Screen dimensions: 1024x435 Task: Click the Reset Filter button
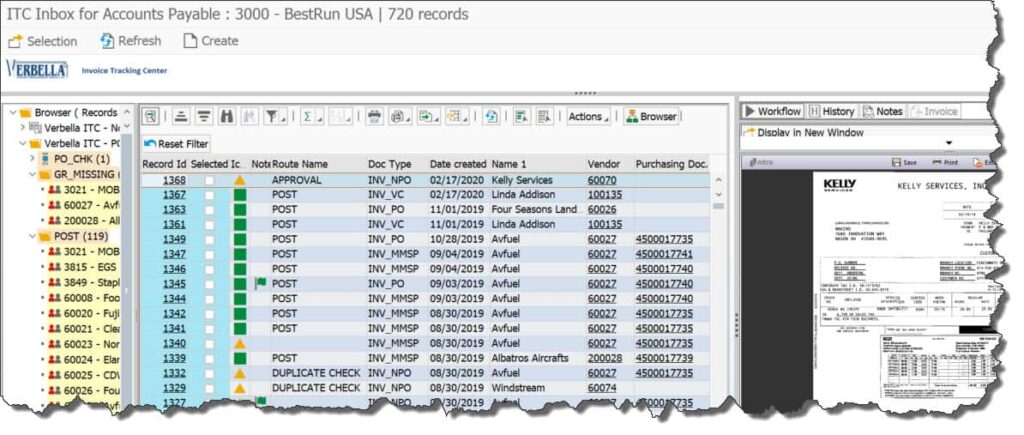coord(176,144)
